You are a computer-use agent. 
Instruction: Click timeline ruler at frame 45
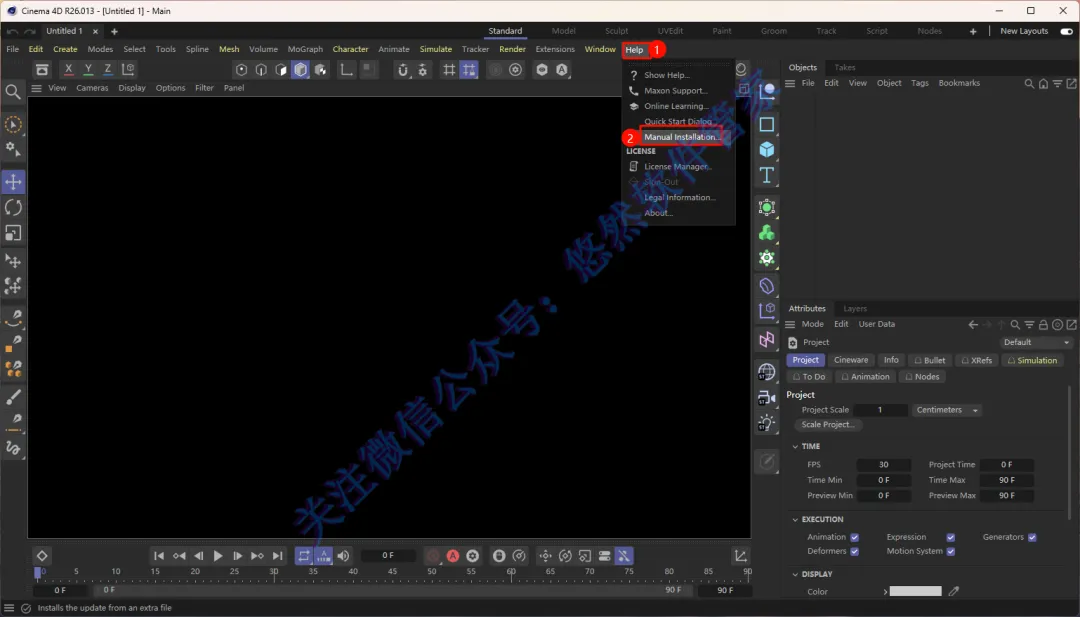pyautogui.click(x=392, y=572)
